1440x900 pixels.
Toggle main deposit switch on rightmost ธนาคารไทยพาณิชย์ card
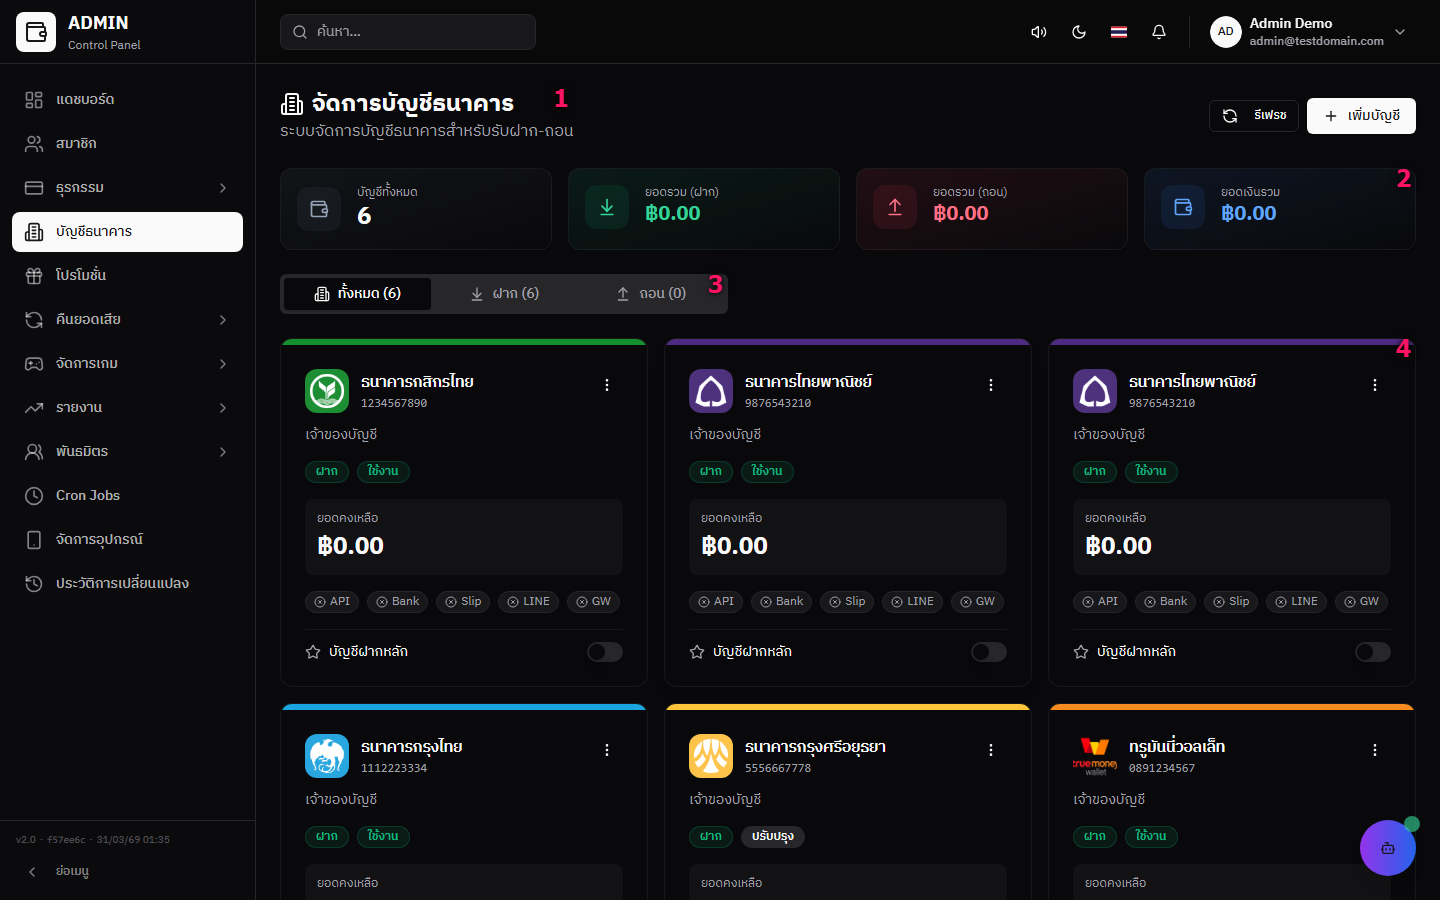pos(1372,652)
